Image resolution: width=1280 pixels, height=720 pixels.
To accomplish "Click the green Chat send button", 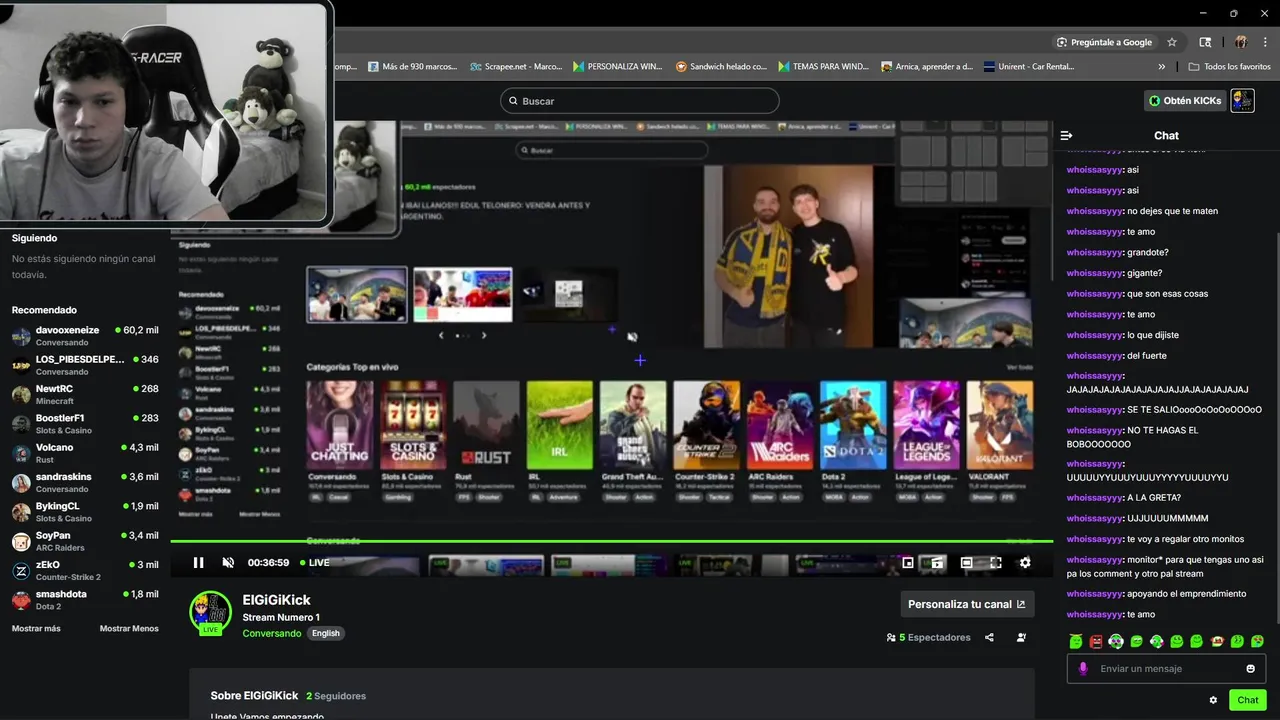I will (1248, 700).
